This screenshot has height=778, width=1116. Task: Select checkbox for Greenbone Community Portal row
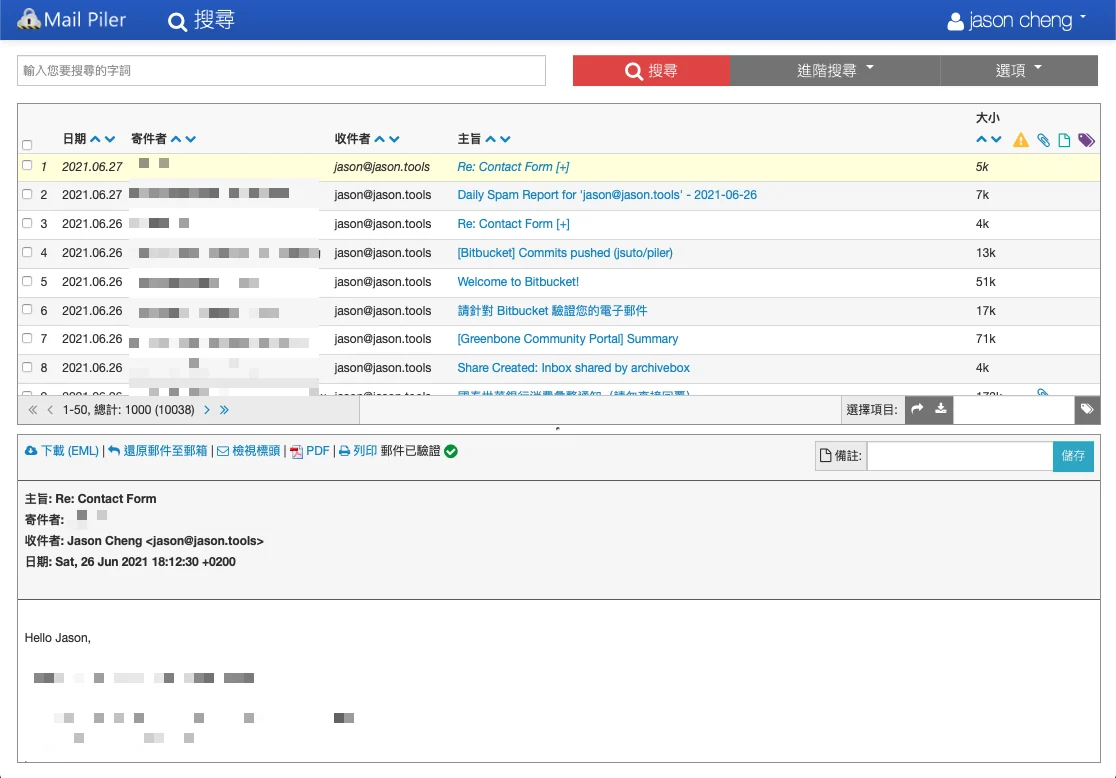tap(27, 338)
